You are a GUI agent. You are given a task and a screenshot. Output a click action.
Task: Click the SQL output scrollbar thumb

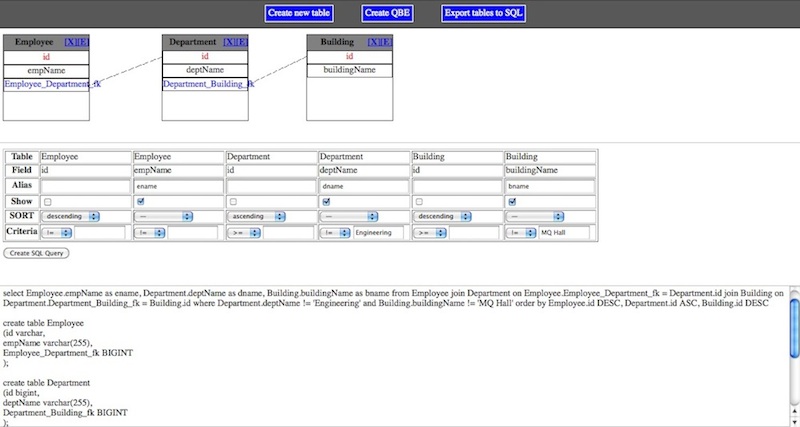pos(794,328)
